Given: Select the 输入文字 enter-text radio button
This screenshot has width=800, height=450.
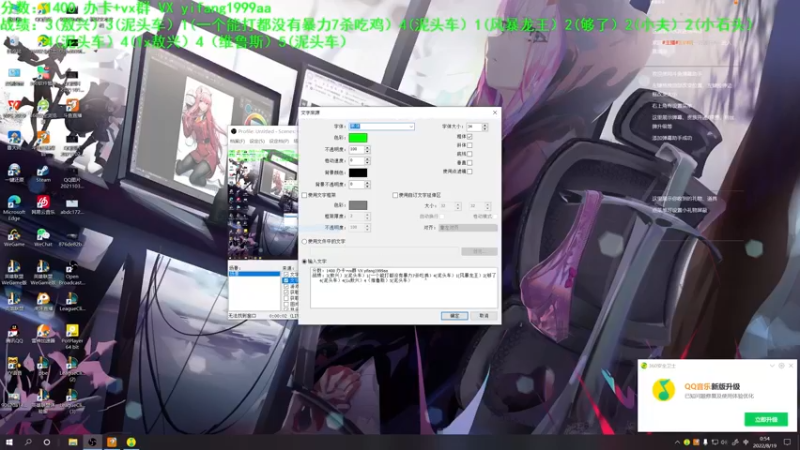Looking at the screenshot, I should pos(305,261).
